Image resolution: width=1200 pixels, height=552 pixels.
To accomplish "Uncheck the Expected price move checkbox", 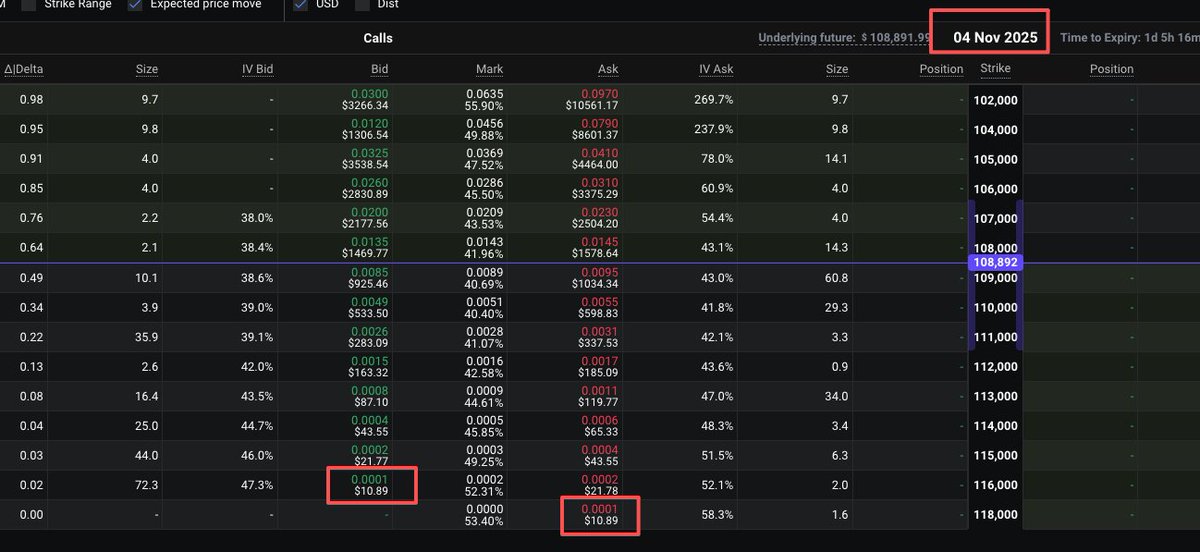I will [135, 5].
